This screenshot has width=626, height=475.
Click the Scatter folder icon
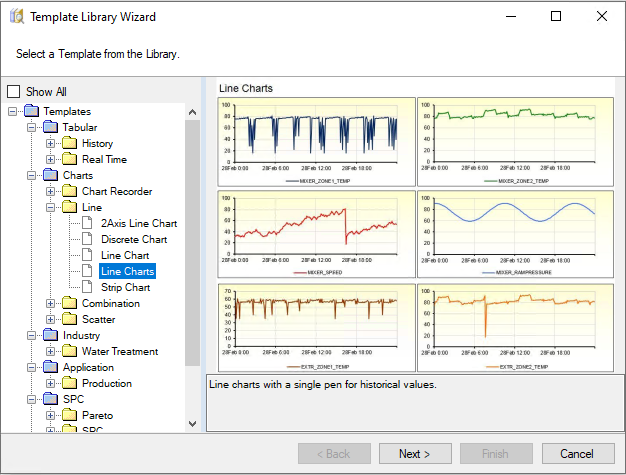click(x=69, y=319)
